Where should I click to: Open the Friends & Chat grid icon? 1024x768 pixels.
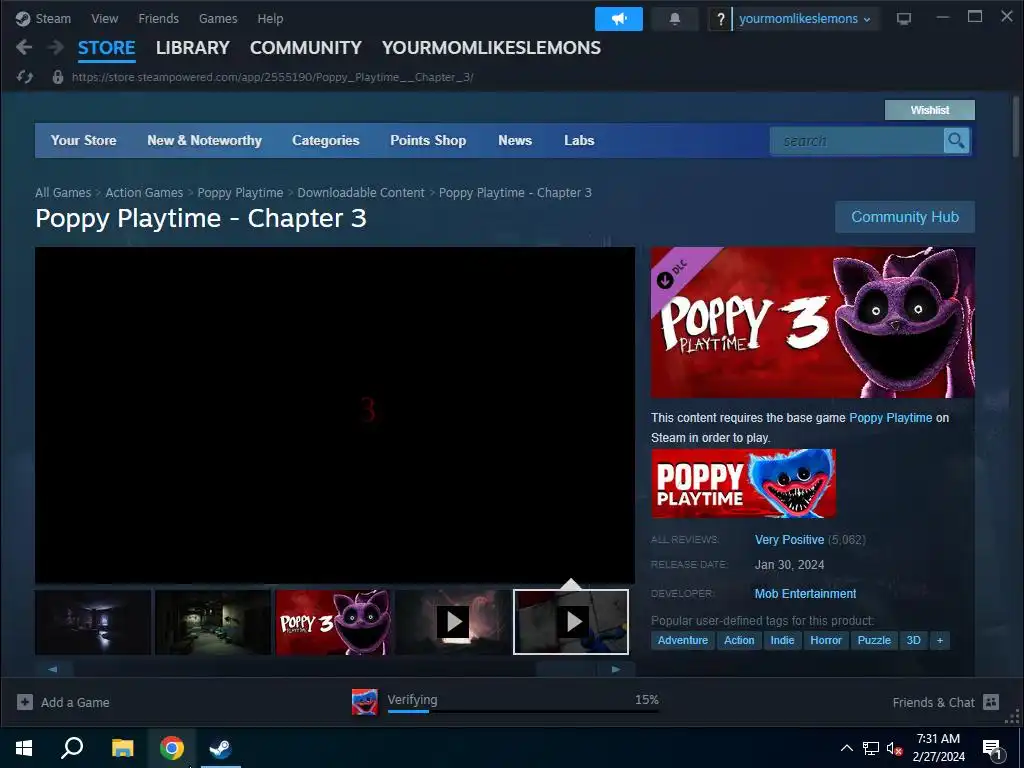click(x=991, y=702)
